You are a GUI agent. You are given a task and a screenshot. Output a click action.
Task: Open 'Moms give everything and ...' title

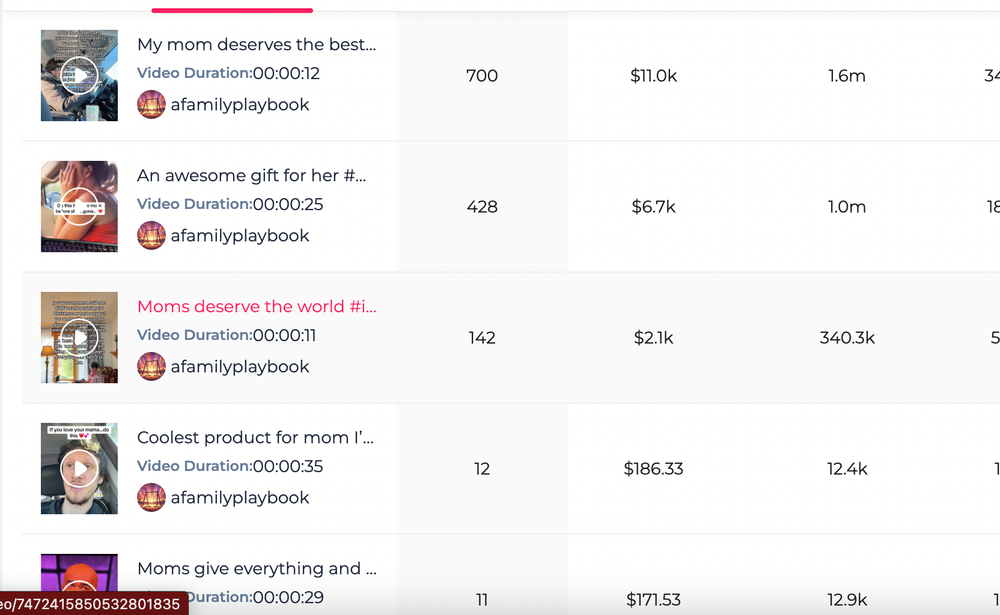point(256,568)
